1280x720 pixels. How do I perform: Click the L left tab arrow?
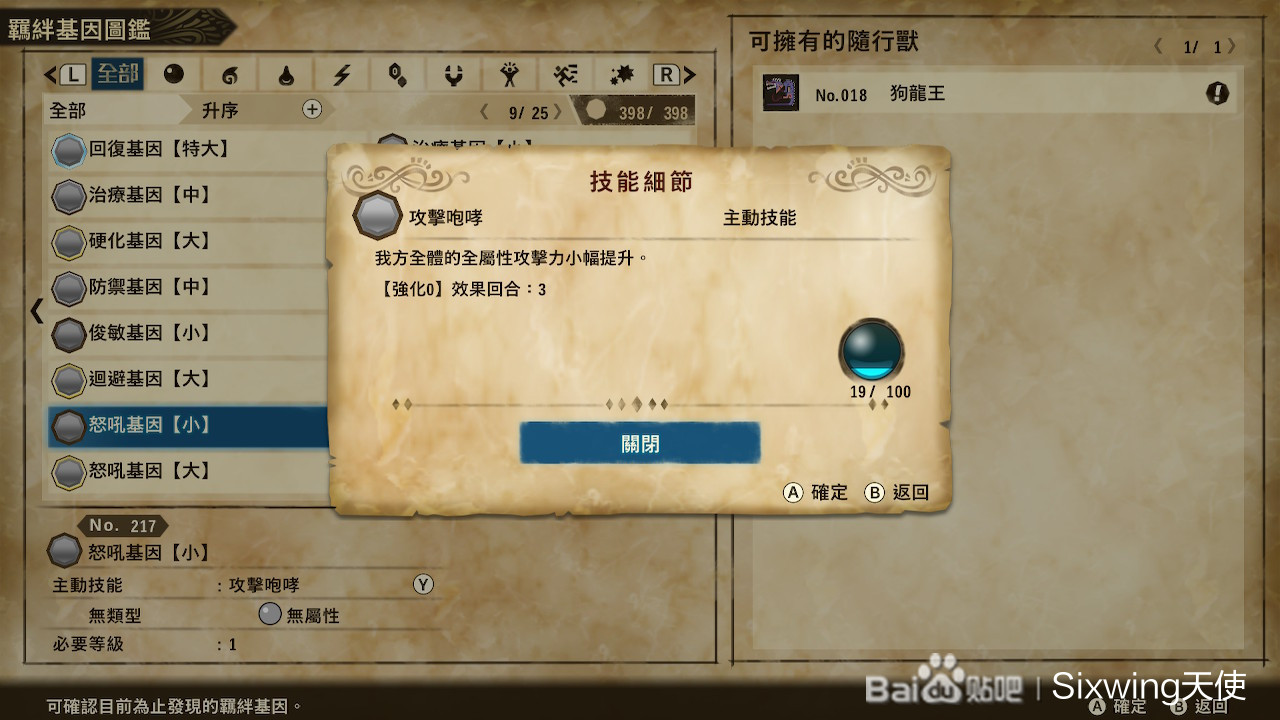tap(65, 75)
